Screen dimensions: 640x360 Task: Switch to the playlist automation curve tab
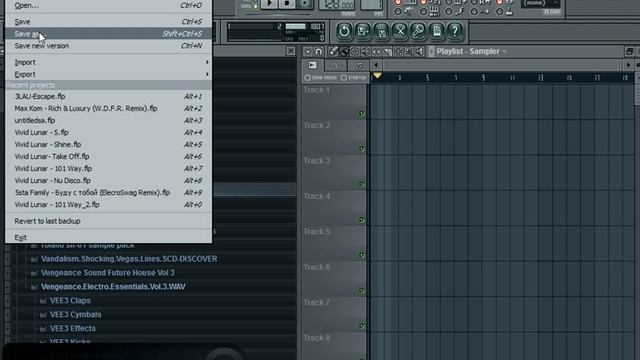(336, 65)
